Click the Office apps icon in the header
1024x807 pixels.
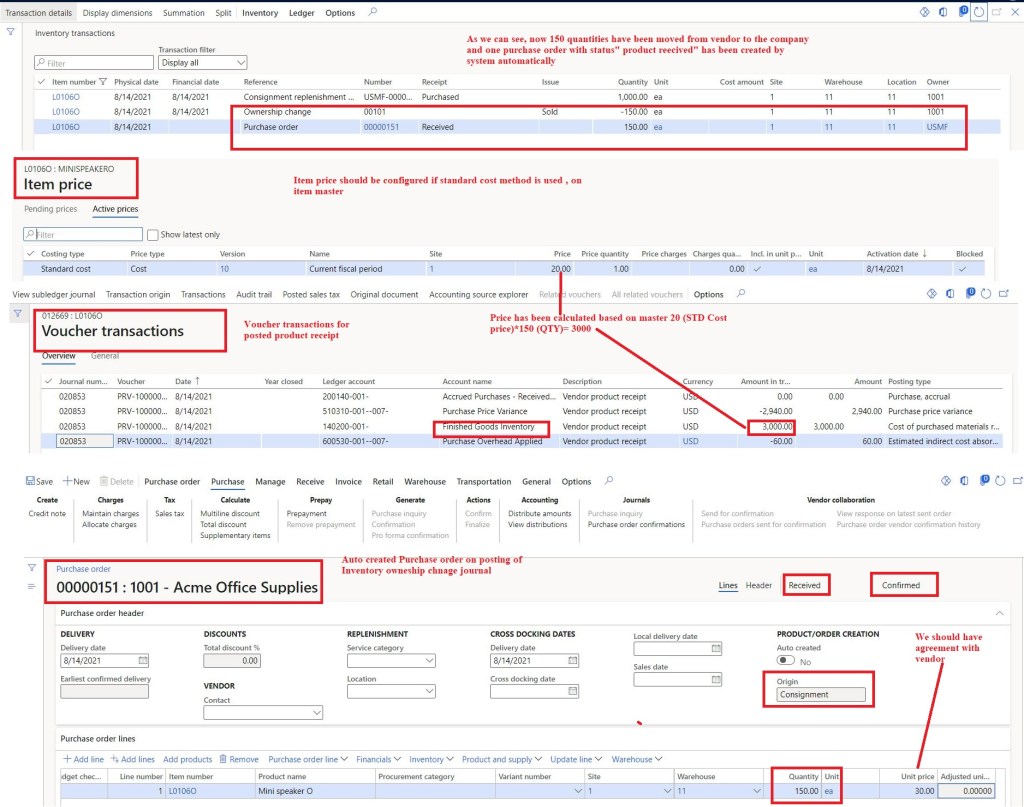coord(943,11)
